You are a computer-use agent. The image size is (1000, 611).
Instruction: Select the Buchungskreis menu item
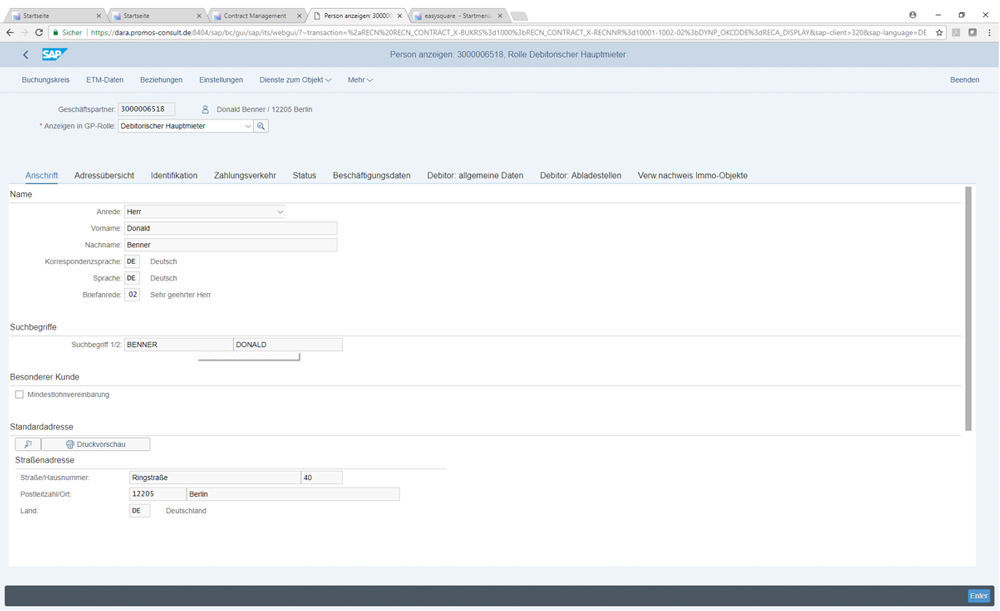coord(45,80)
